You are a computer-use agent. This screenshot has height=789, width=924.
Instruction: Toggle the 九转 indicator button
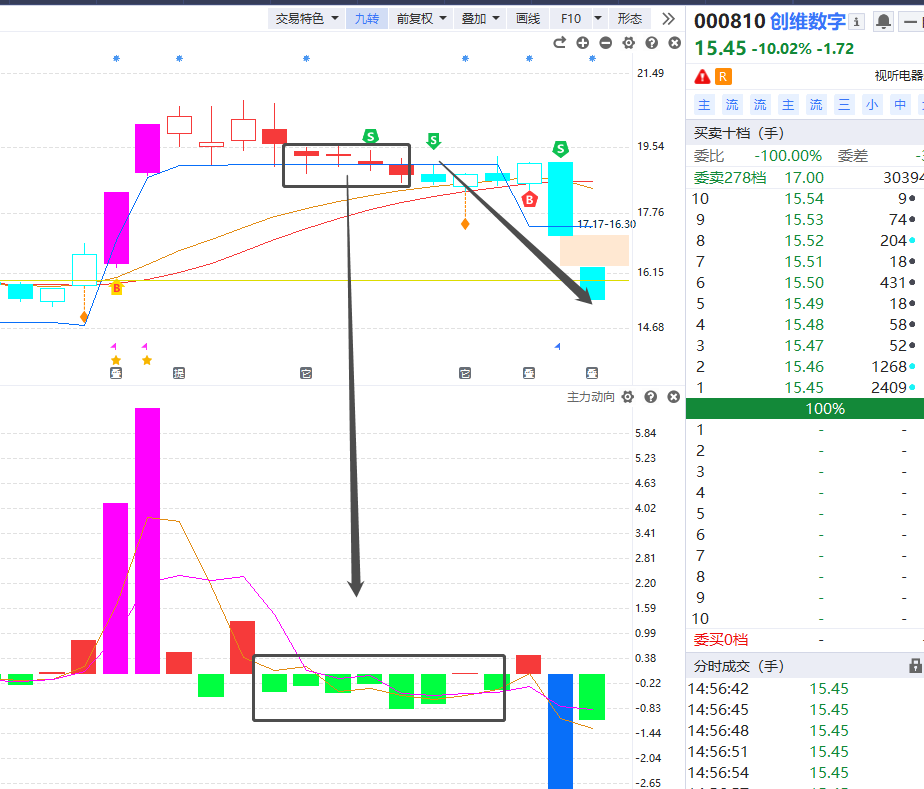pyautogui.click(x=367, y=18)
